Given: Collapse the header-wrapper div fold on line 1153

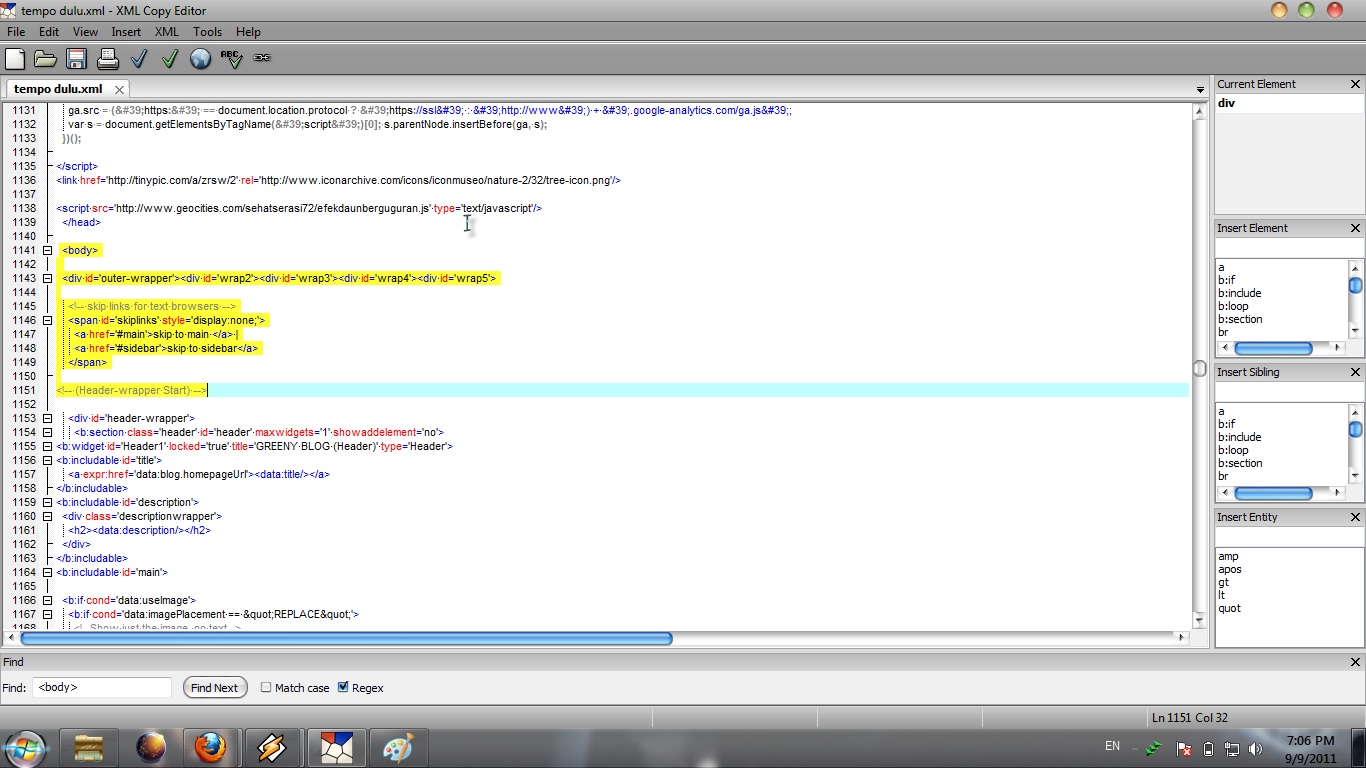Looking at the screenshot, I should [x=47, y=418].
